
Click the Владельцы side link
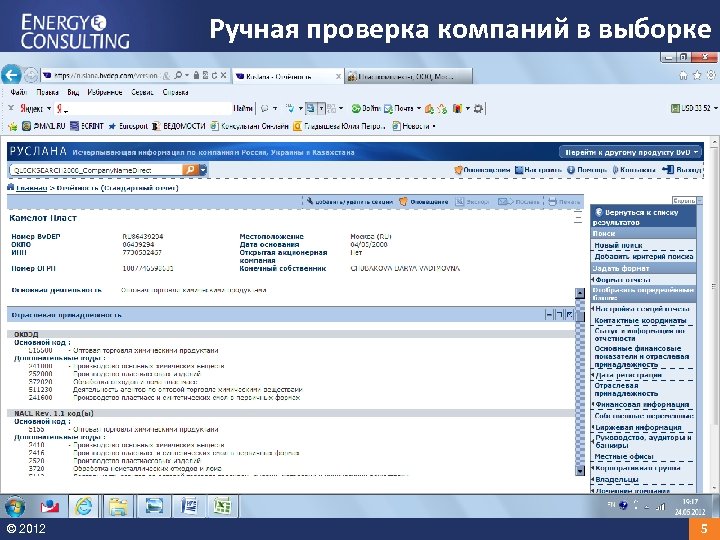coord(617,479)
